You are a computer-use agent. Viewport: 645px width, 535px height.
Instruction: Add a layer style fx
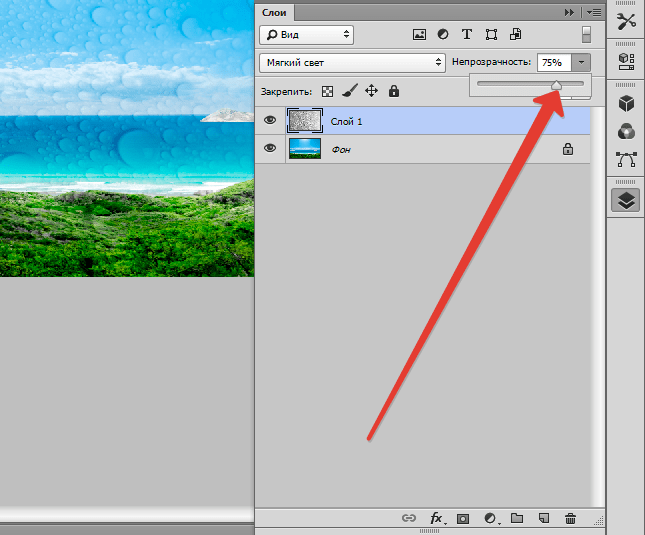(x=436, y=518)
